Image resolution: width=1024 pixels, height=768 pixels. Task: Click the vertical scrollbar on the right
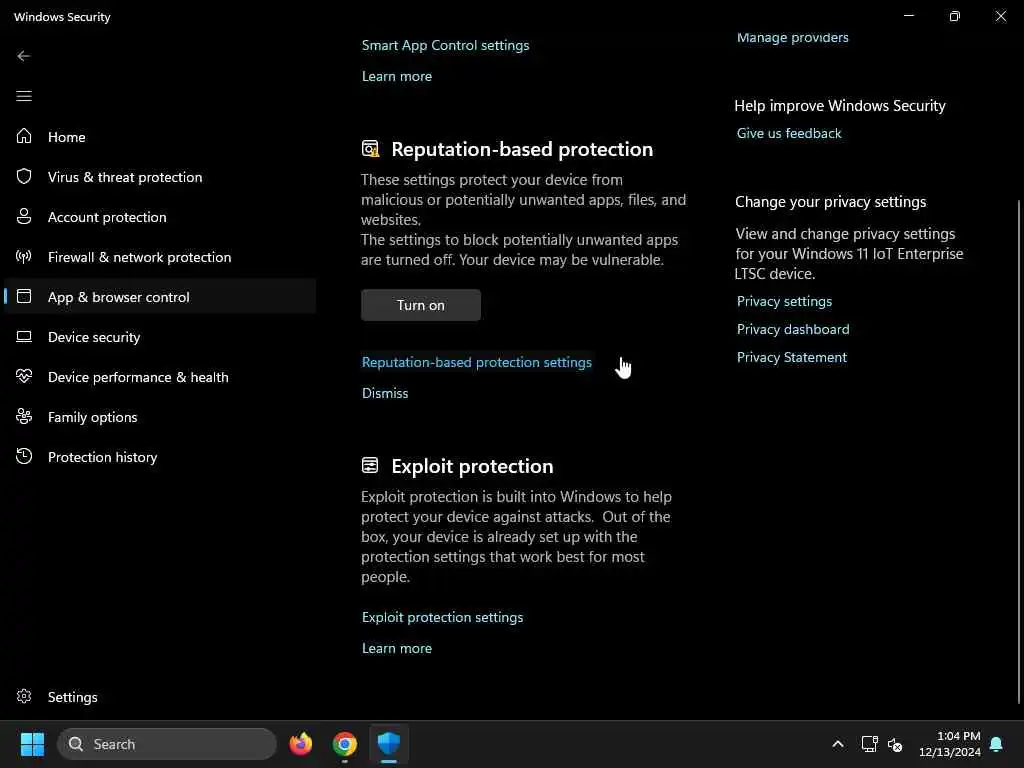1019,451
